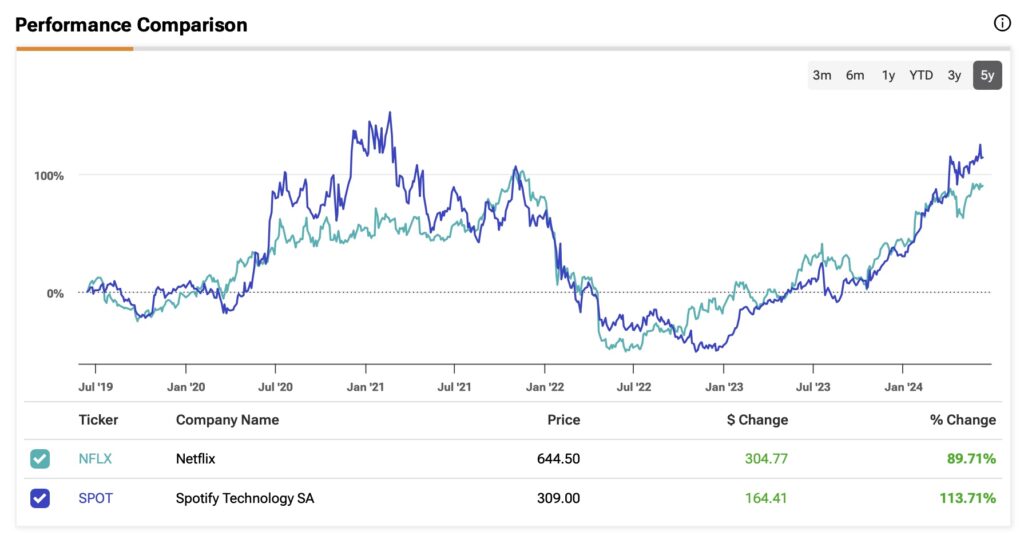Click the Netflix company name

coord(196,459)
